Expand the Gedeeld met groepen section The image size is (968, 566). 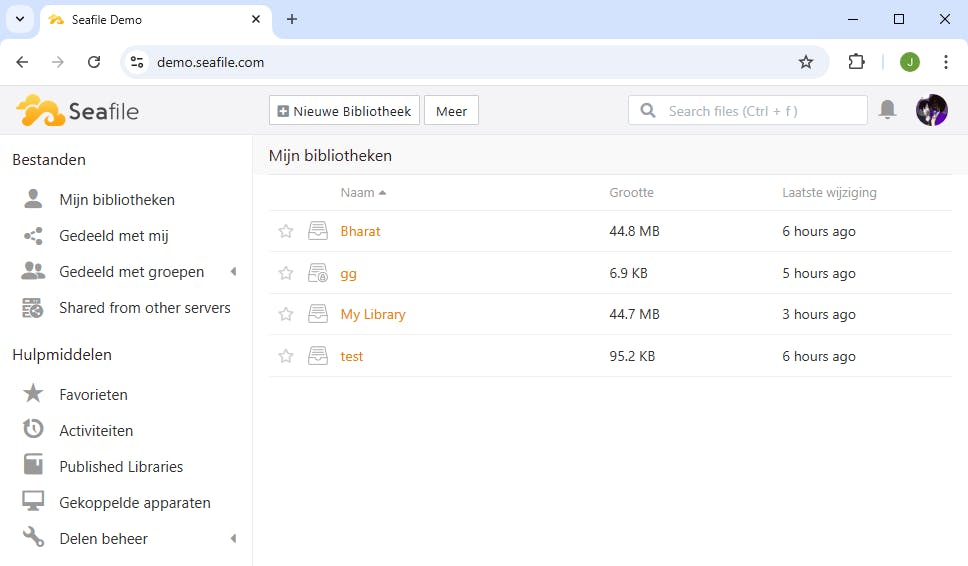pos(233,272)
